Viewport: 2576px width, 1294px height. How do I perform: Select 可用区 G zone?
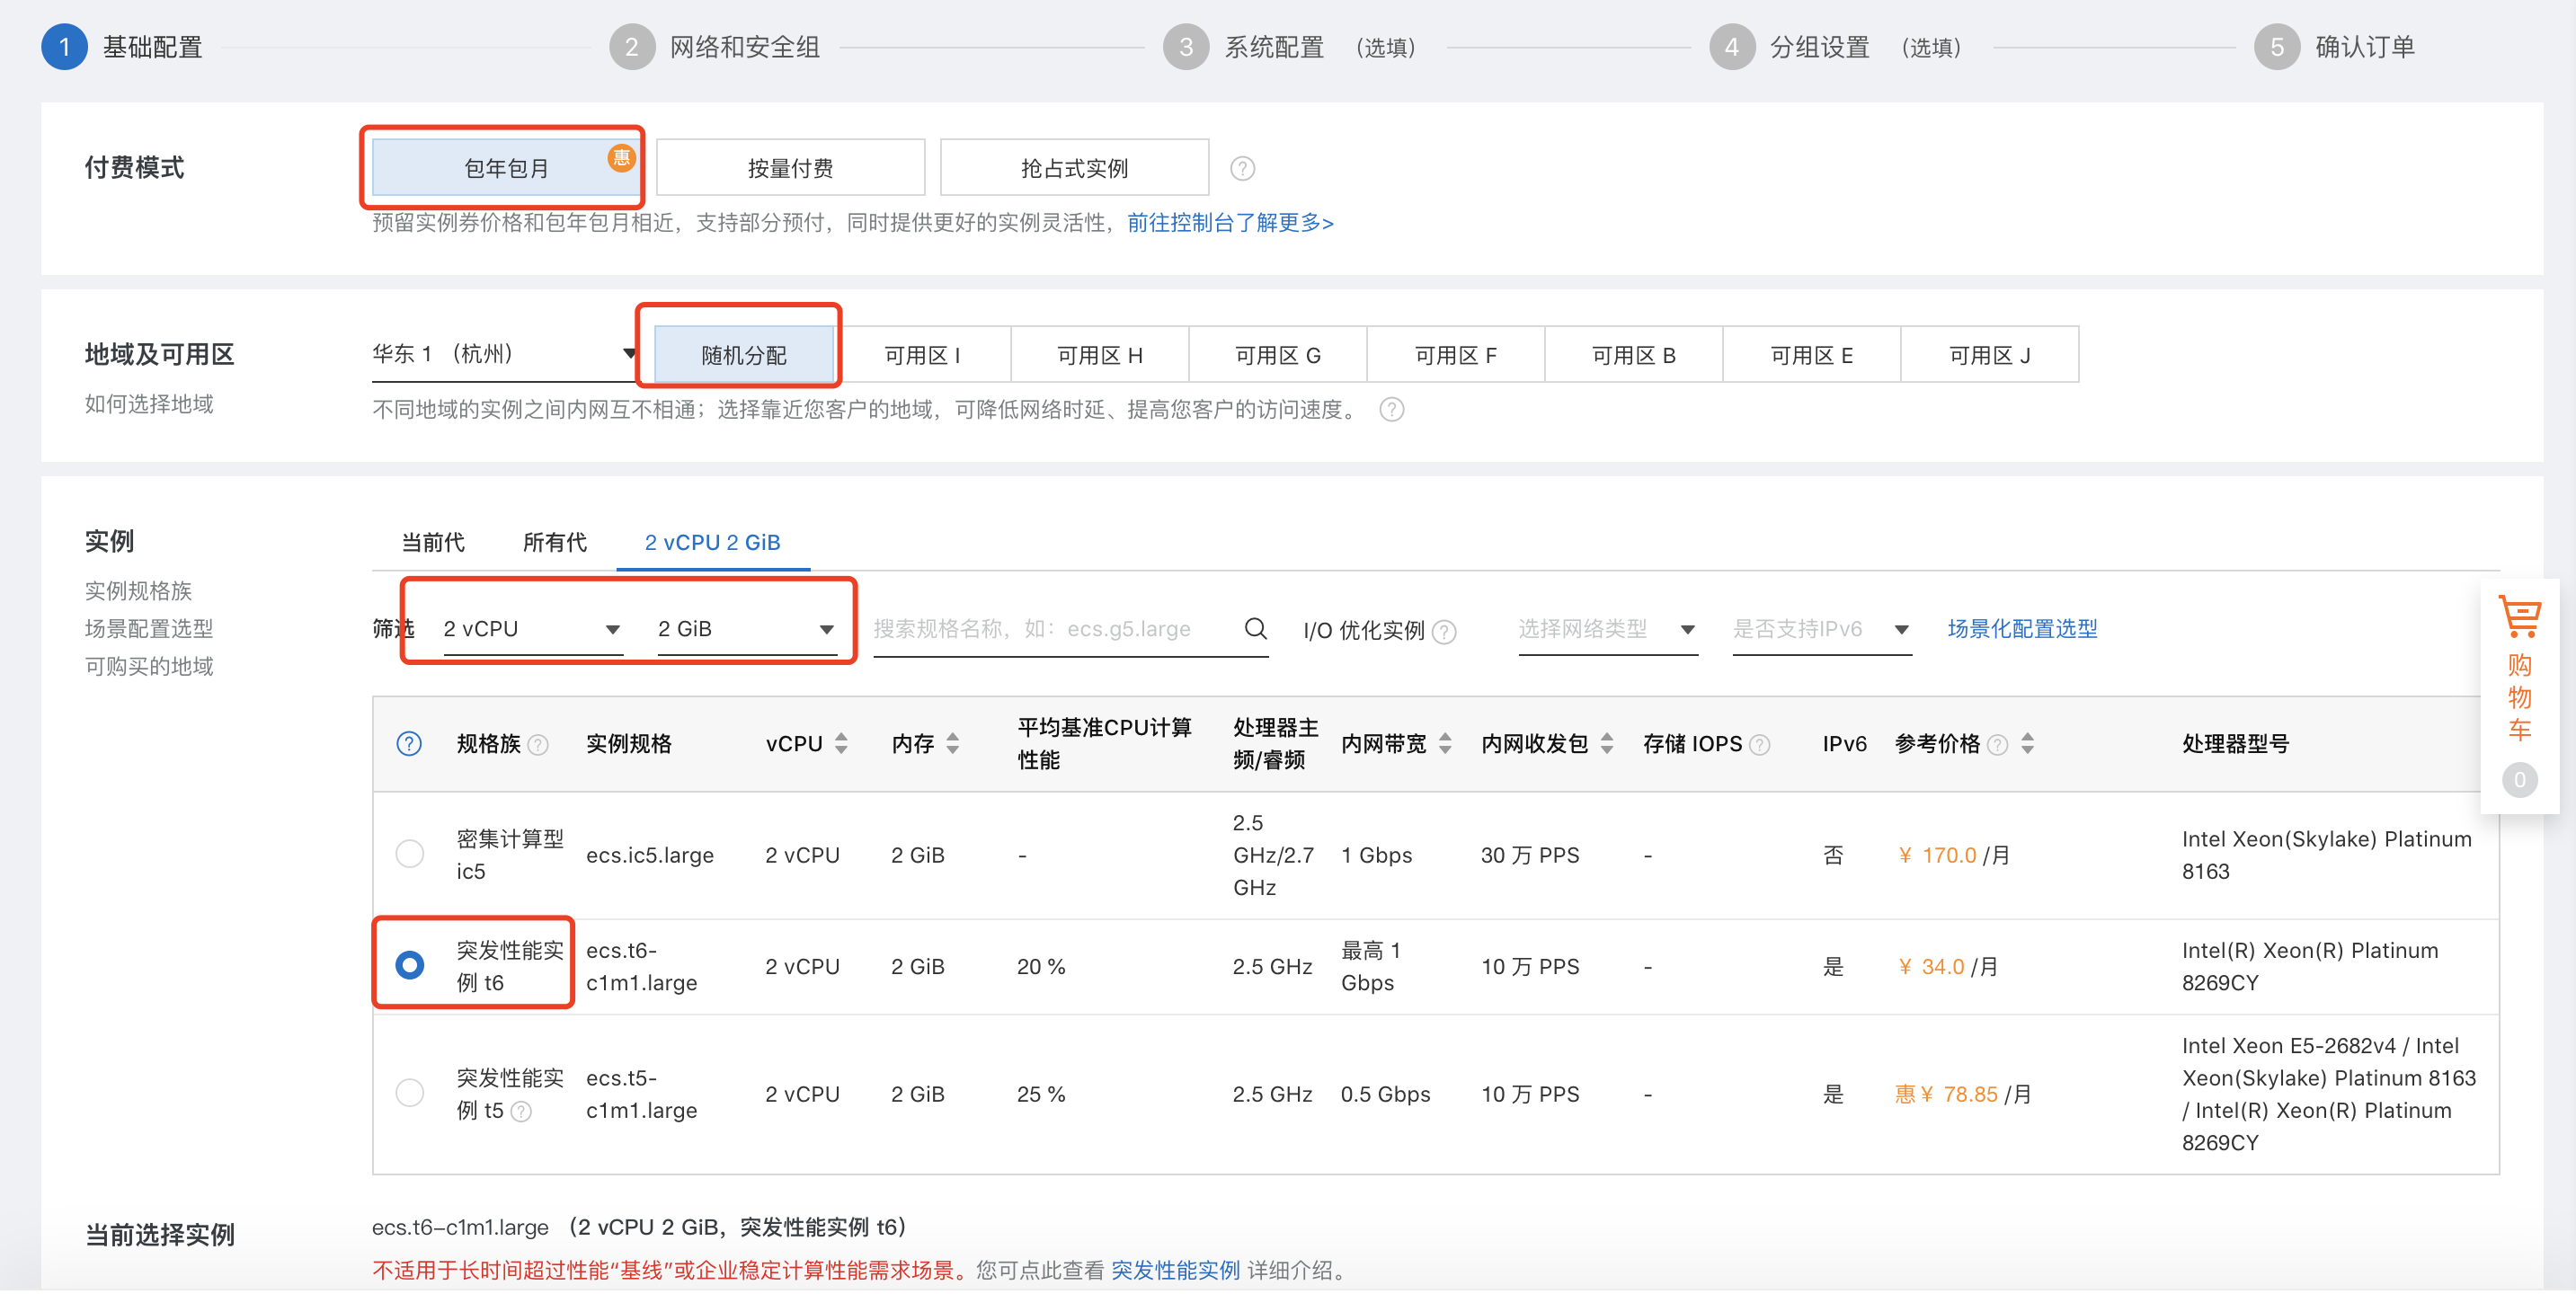click(x=1278, y=355)
